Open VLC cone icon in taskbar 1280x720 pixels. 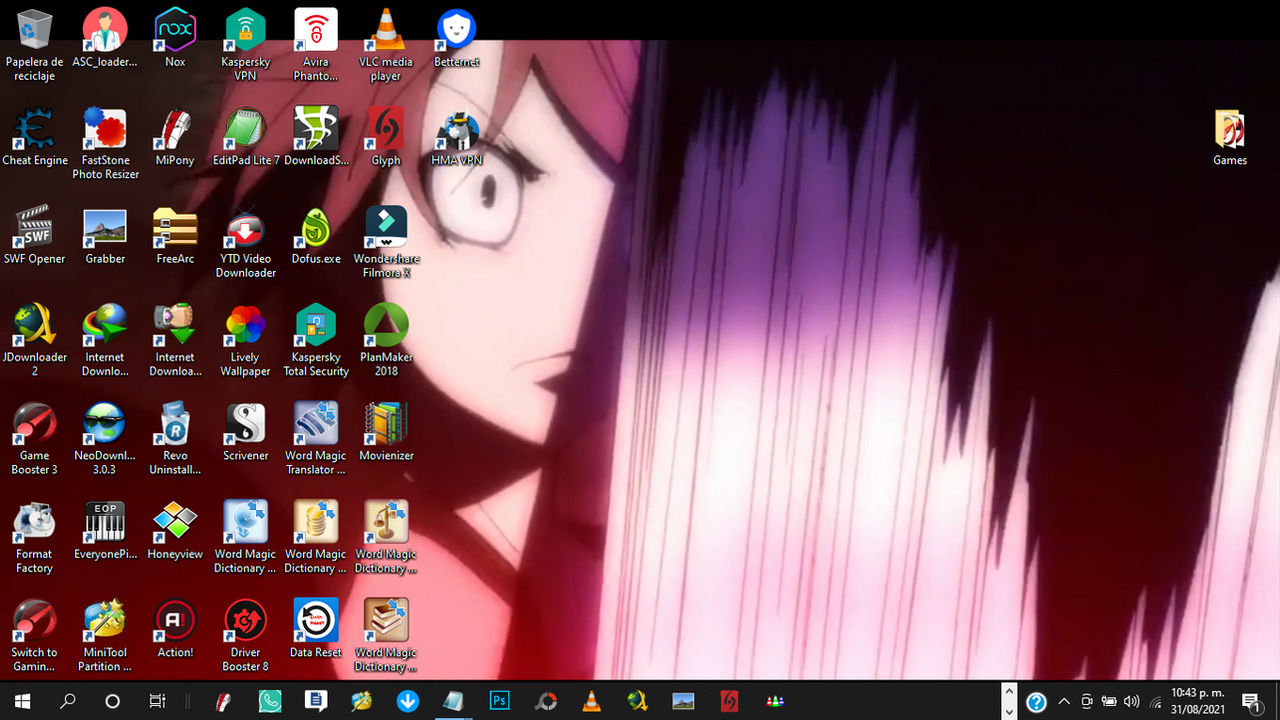[591, 701]
